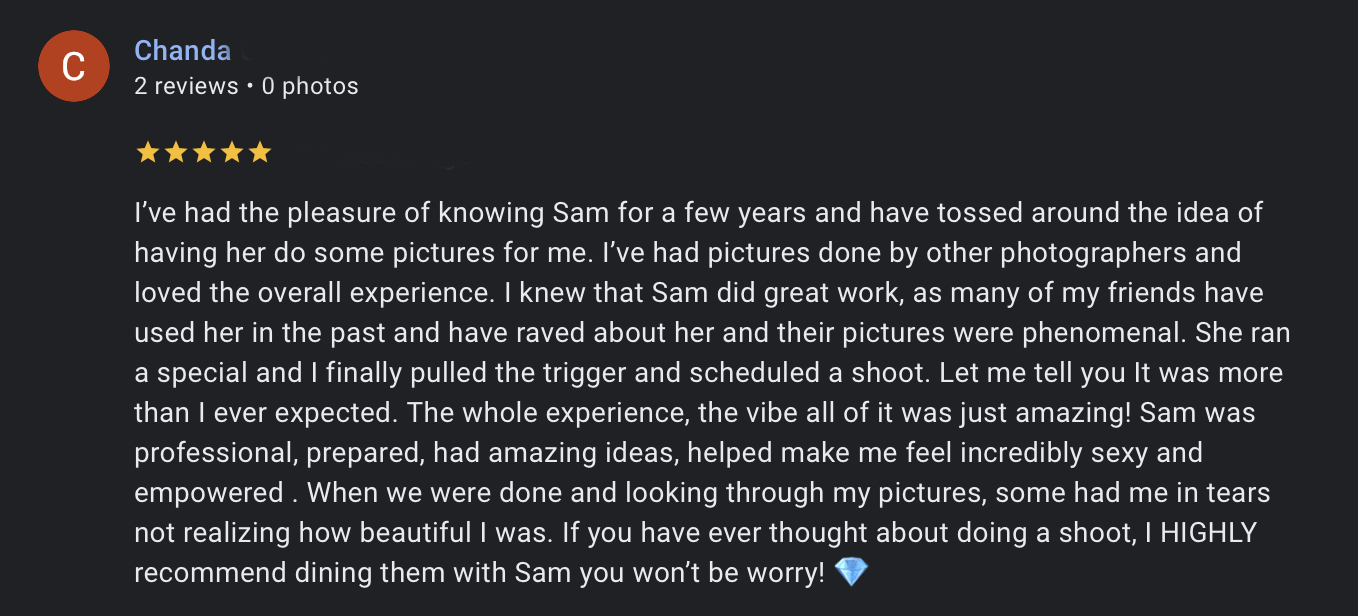The height and width of the screenshot is (616, 1358).
Task: Click the orange C profile avatar
Action: [72, 66]
